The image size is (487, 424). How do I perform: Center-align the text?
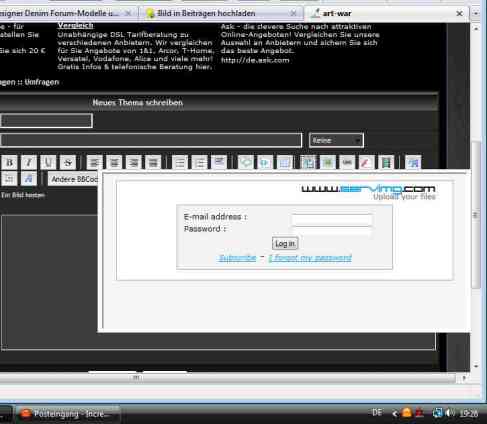click(114, 162)
